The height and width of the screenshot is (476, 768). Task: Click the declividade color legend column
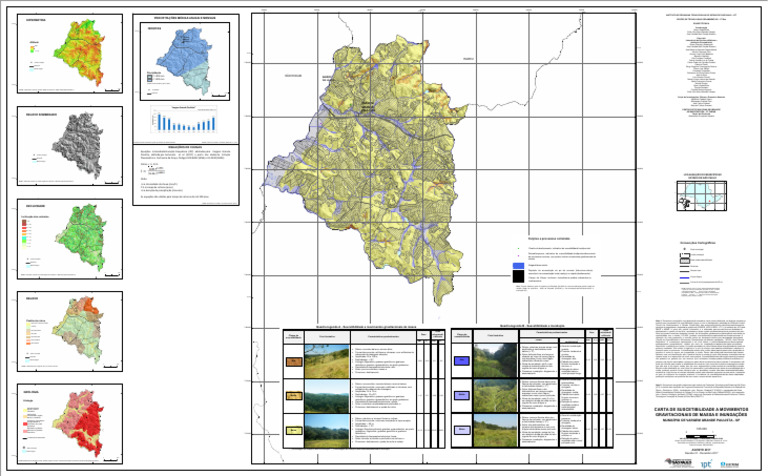pyautogui.click(x=24, y=235)
